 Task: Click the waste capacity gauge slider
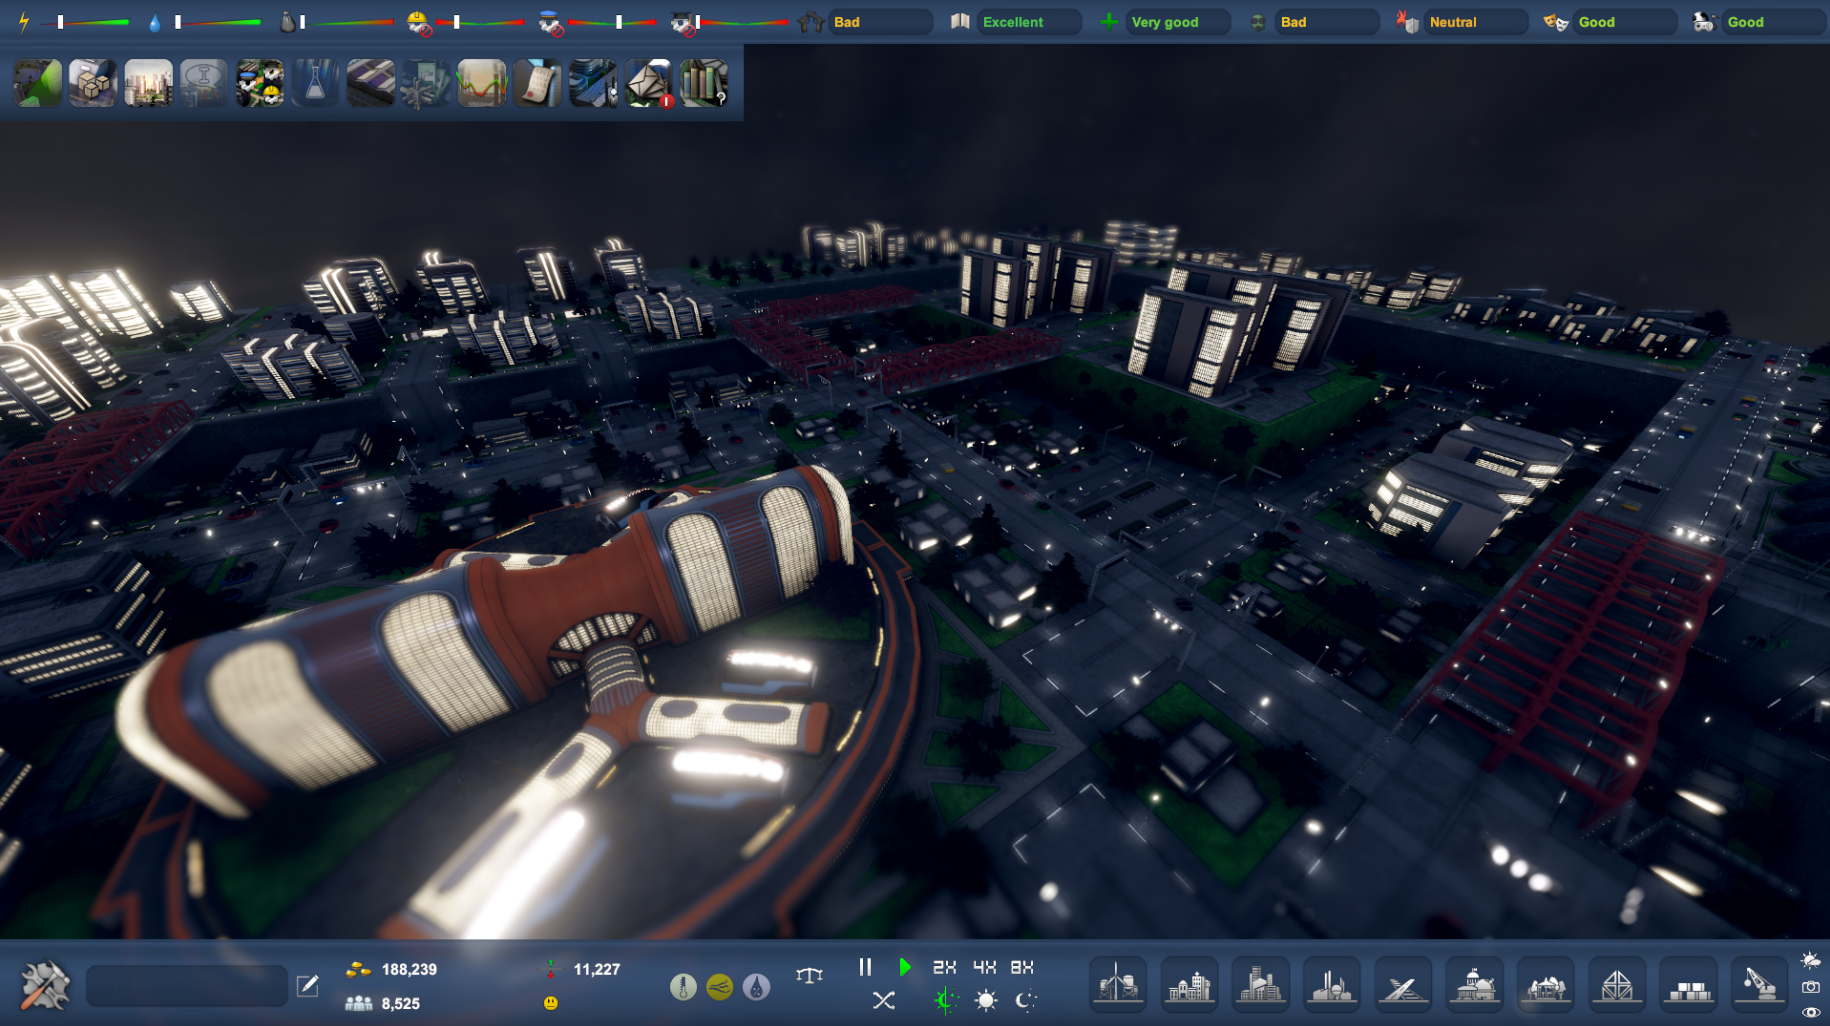[x=346, y=22]
